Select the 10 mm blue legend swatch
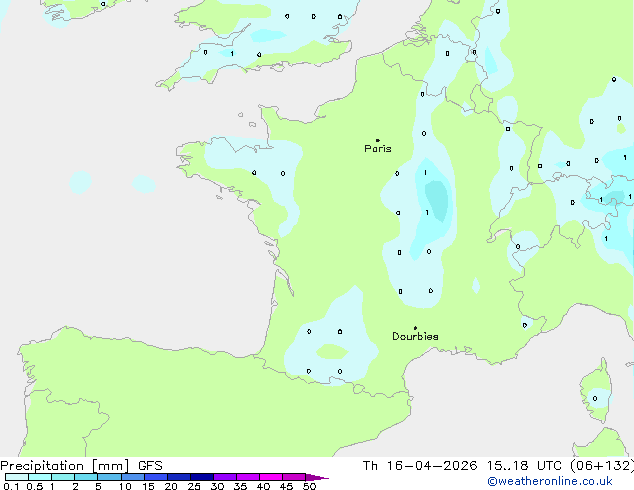The image size is (634, 490). pyautogui.click(x=133, y=477)
